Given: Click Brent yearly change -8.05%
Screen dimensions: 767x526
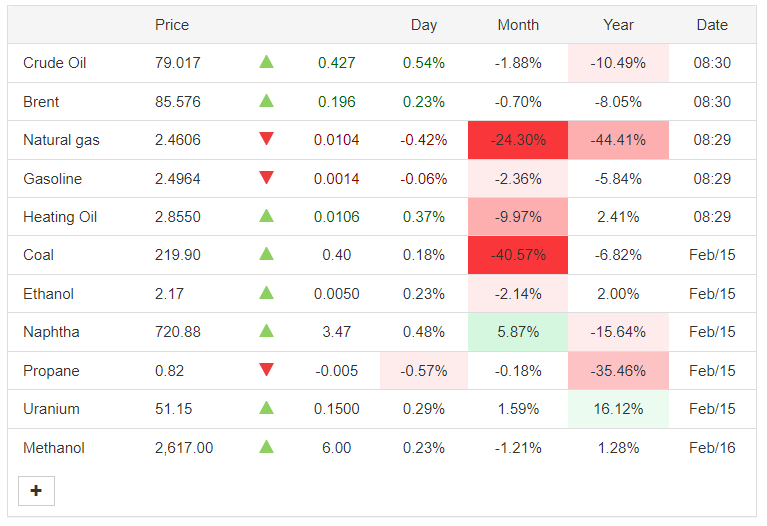Looking at the screenshot, I should click(x=618, y=102).
